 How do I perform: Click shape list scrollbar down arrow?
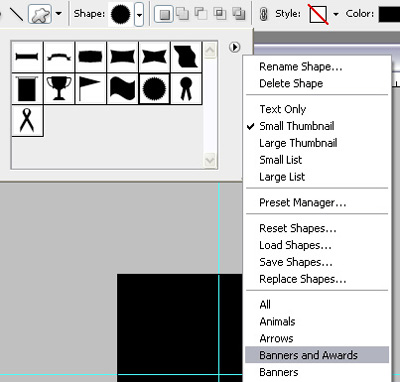(210, 160)
